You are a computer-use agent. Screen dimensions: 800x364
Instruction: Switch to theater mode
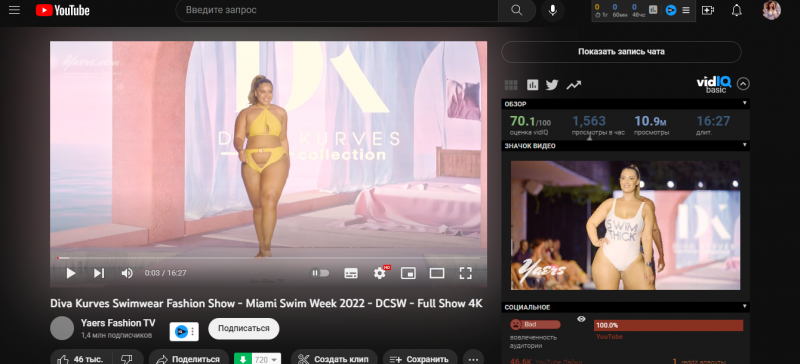tap(437, 273)
